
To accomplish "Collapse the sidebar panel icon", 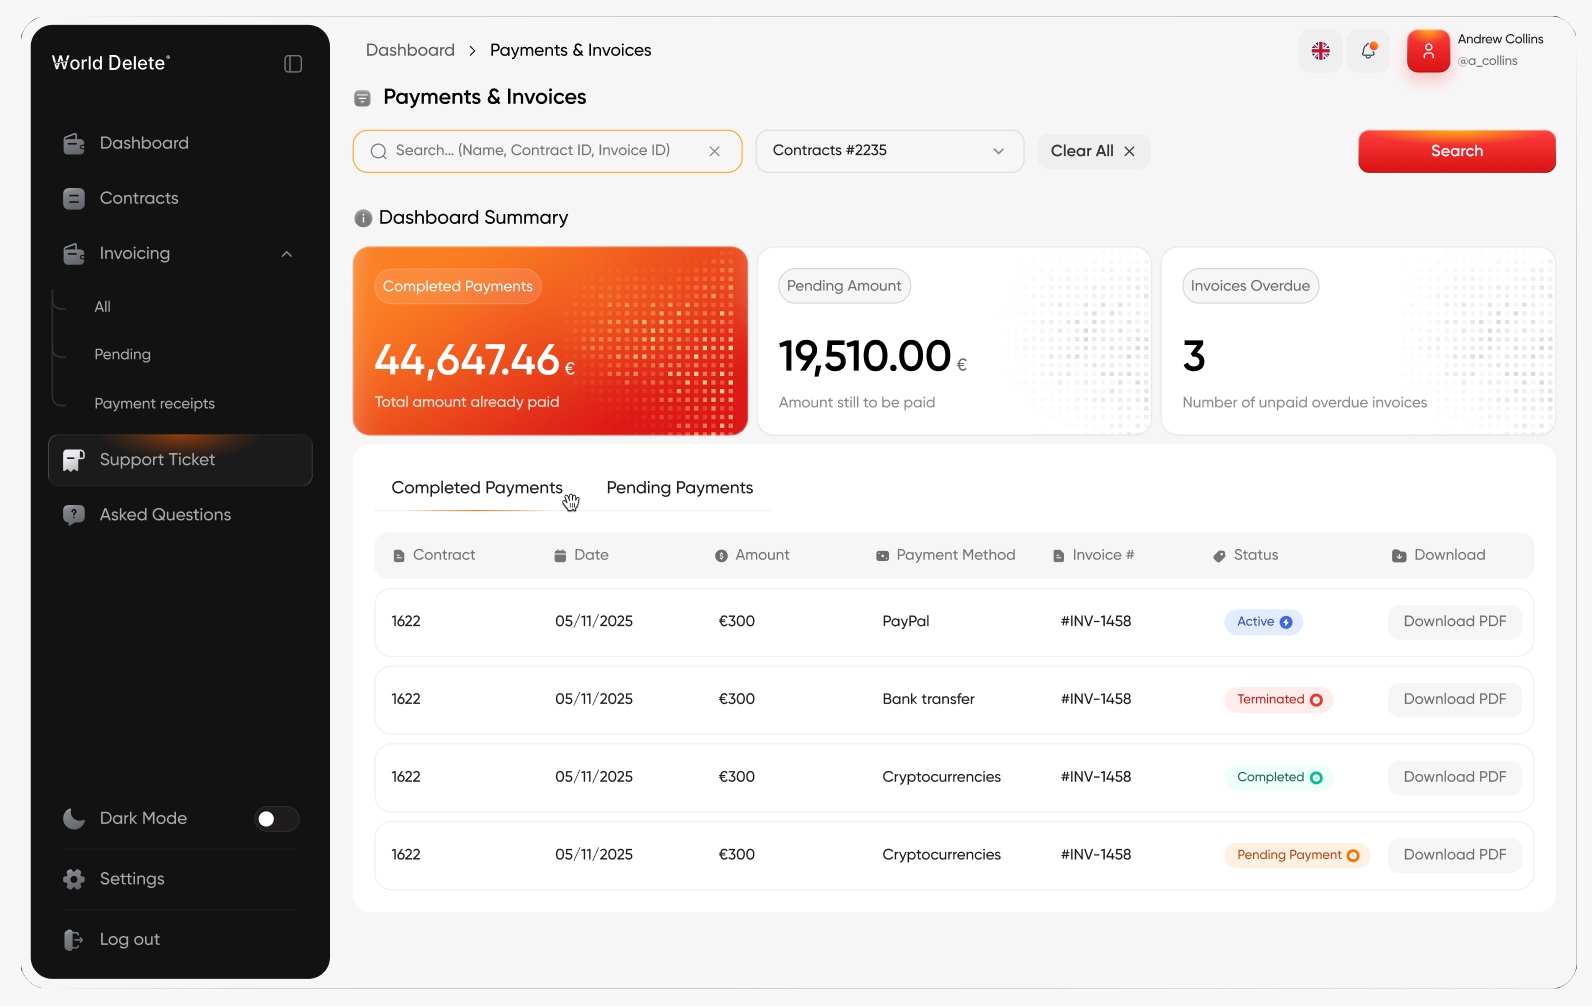I will point(293,64).
